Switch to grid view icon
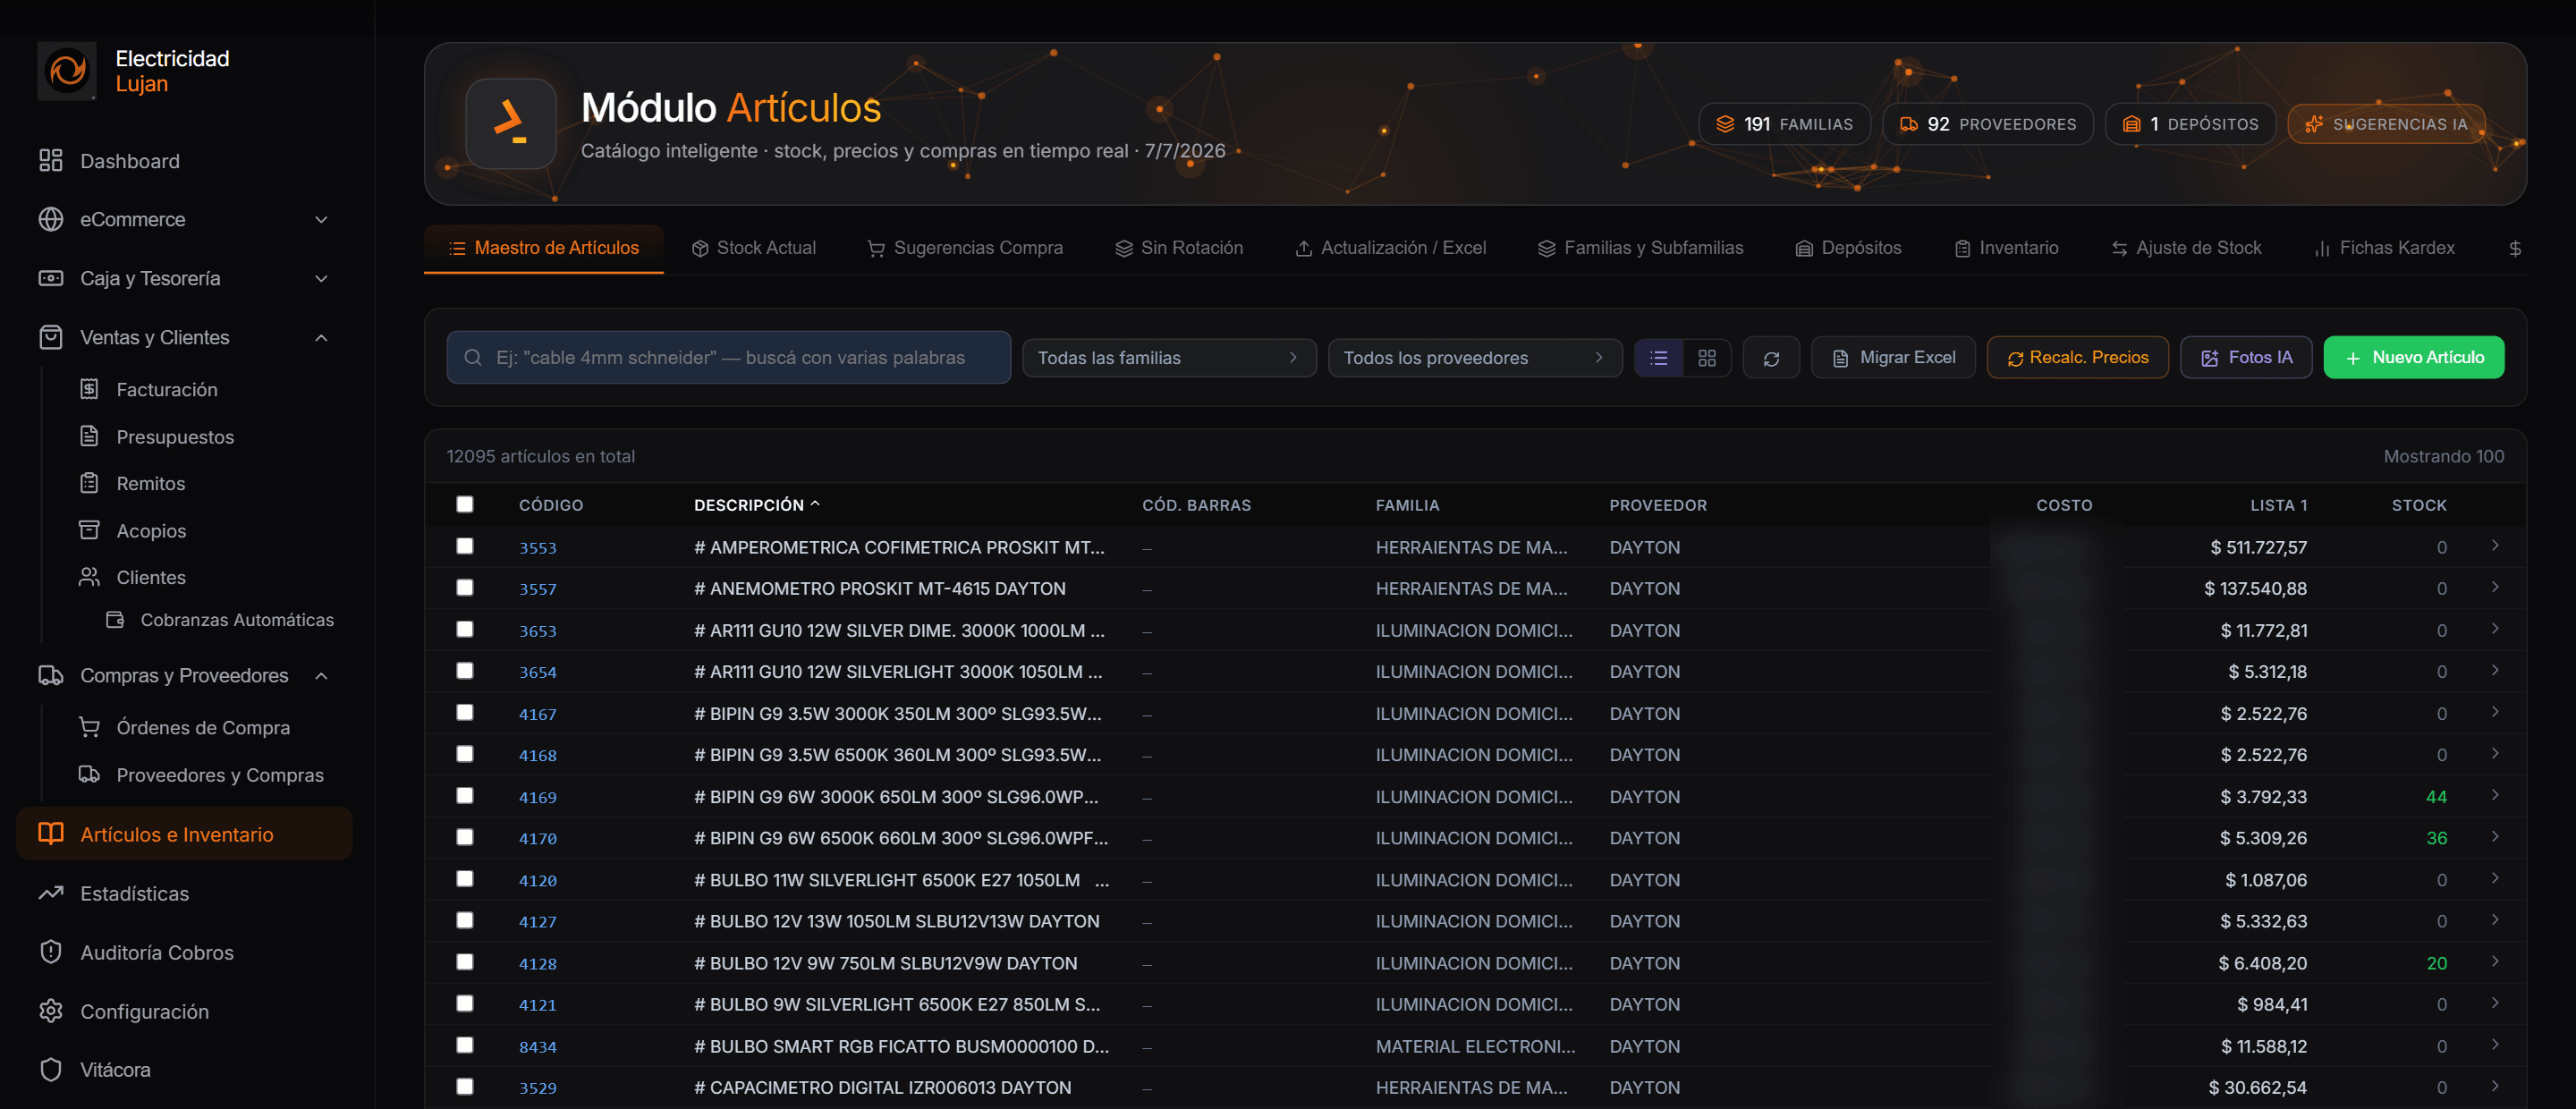 (1707, 358)
